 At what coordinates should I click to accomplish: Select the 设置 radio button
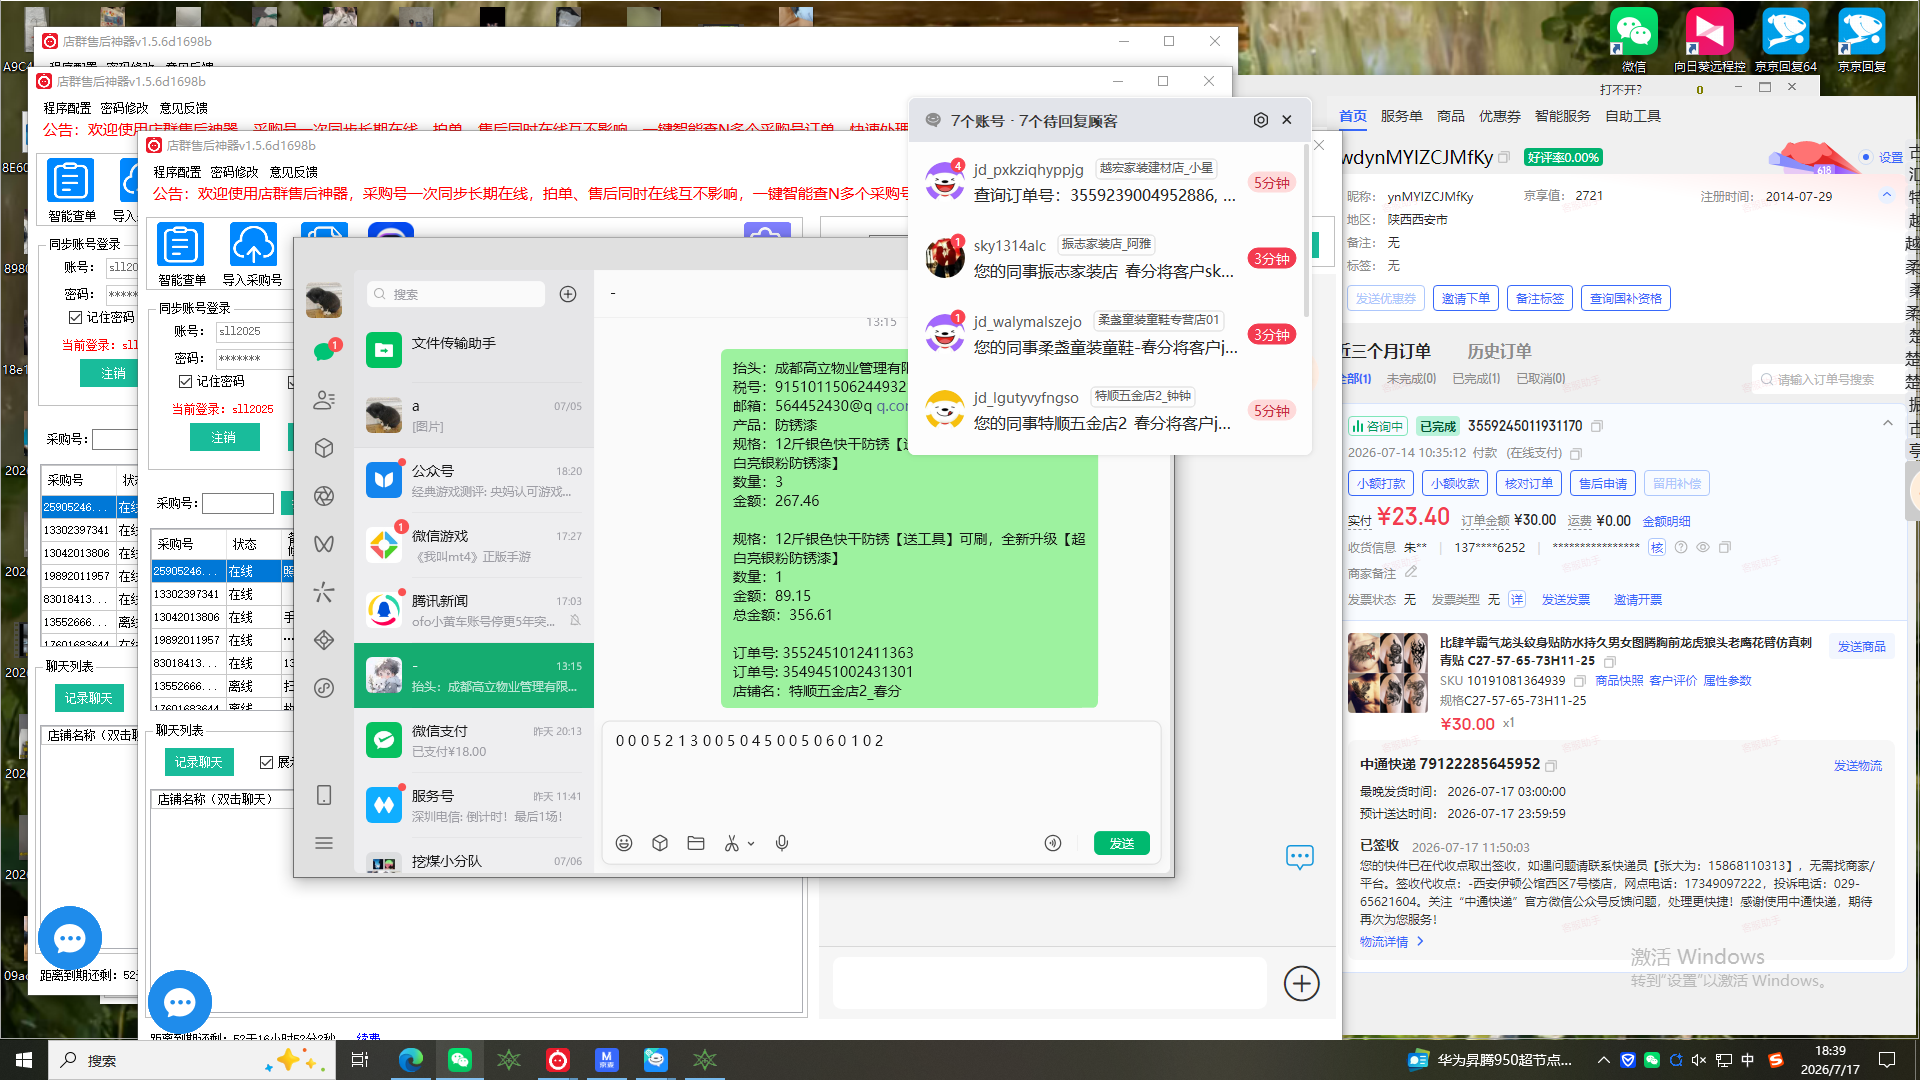pos(1866,157)
